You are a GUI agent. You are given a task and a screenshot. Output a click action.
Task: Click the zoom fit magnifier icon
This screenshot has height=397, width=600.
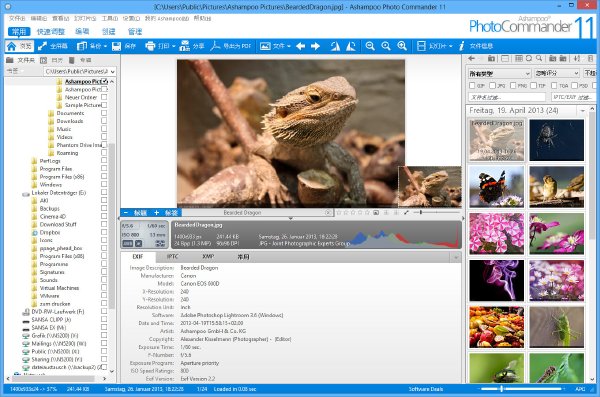tap(386, 46)
